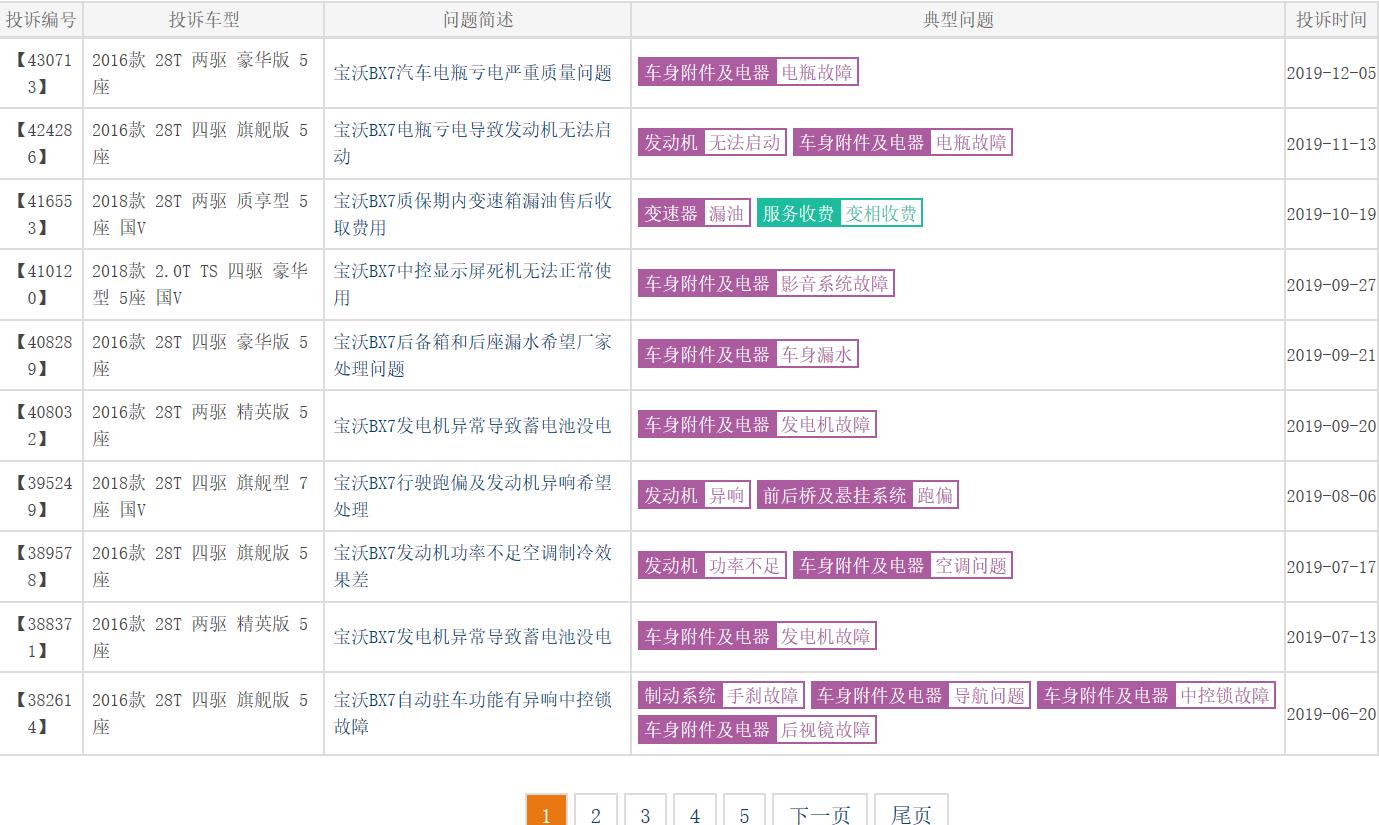This screenshot has height=825, width=1379.
Task: Open complaint about 变速箱漏油售后收取费用
Action: pyautogui.click(x=472, y=214)
